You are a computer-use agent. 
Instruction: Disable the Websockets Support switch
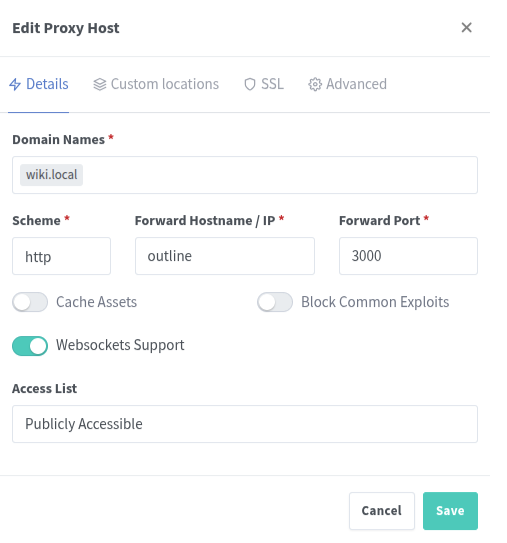(x=30, y=346)
